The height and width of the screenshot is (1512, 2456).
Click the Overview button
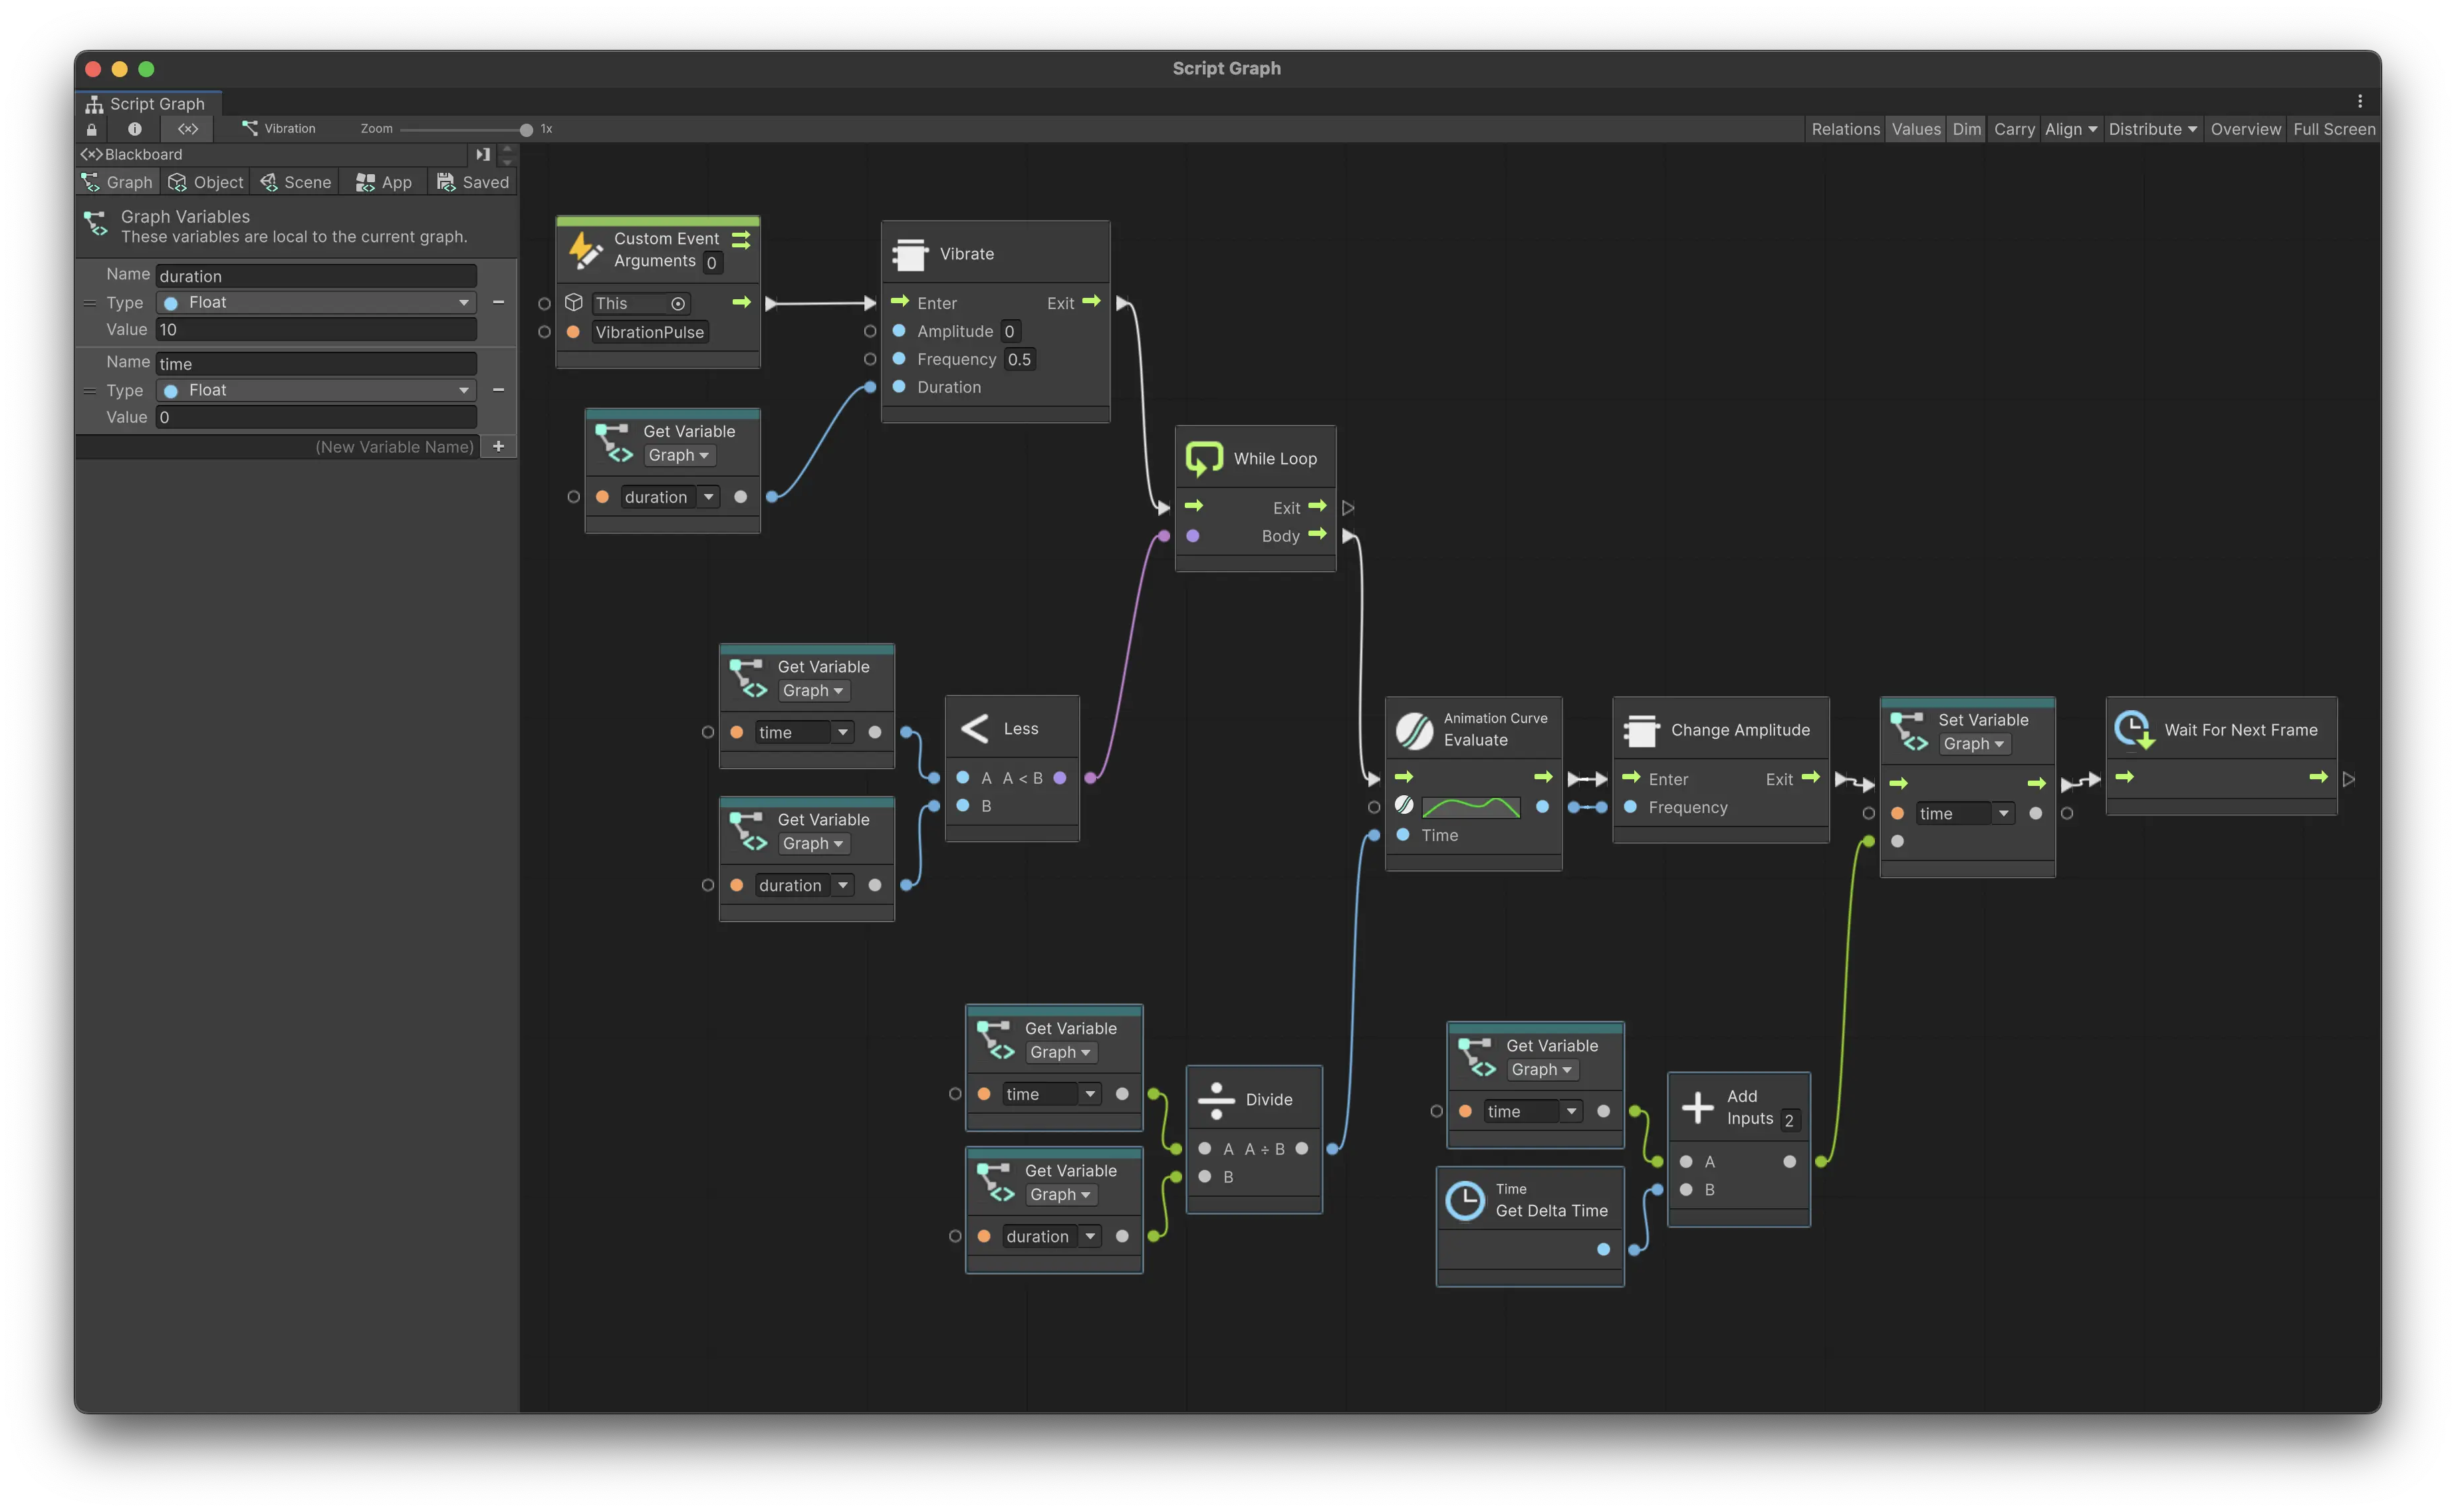tap(2245, 129)
